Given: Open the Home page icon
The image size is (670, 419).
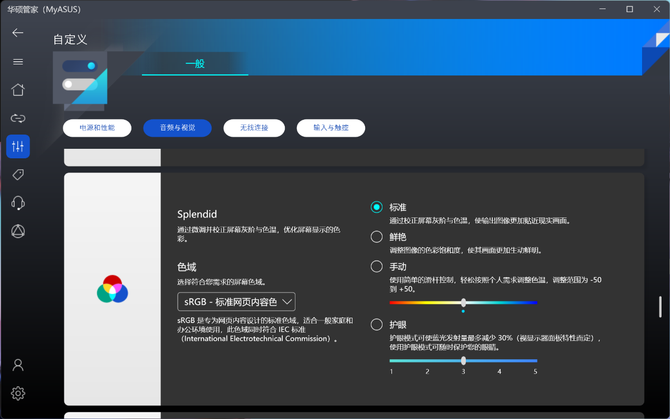Looking at the screenshot, I should click(18, 90).
